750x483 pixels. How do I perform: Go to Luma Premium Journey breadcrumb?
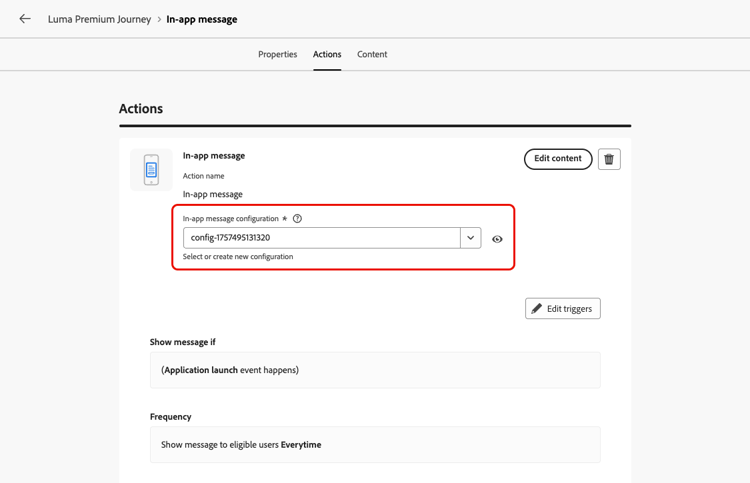click(x=99, y=19)
